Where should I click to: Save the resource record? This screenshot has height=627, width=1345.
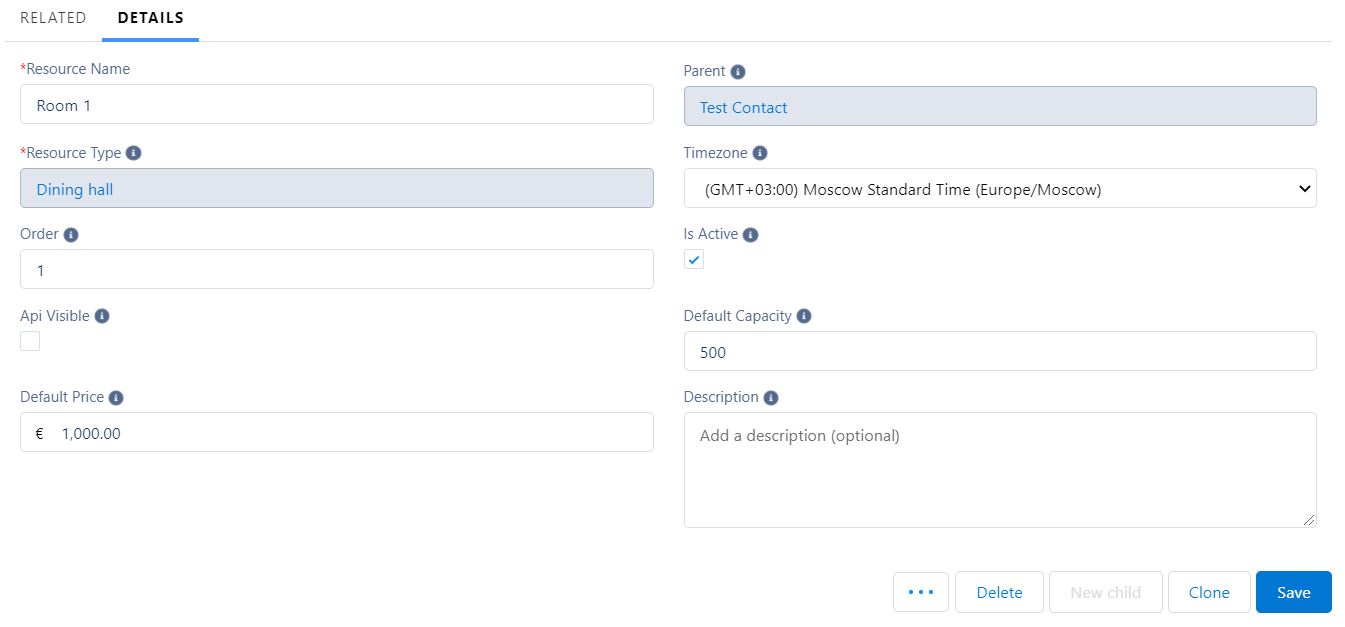point(1293,592)
